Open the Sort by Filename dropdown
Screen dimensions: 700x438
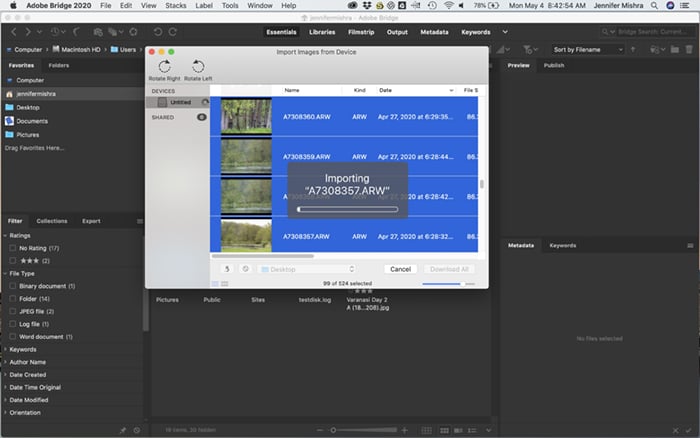[x=587, y=50]
